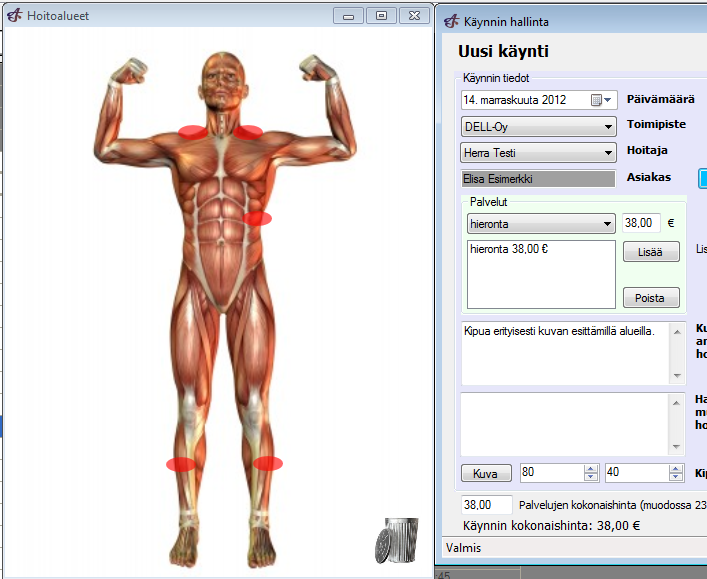Click the red pain marker on the abdomen
This screenshot has height=579, width=707.
[257, 218]
